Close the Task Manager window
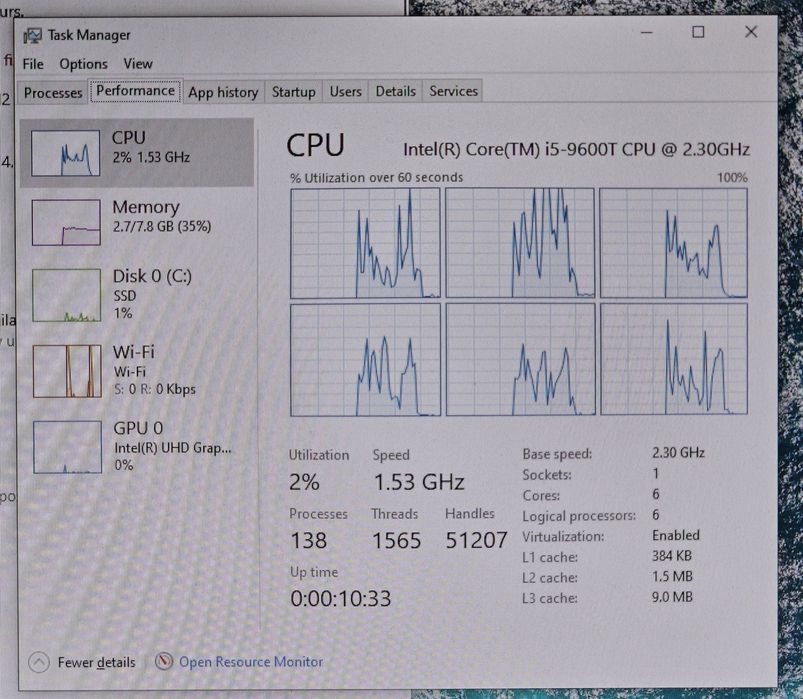Viewport: 803px width, 699px height. pyautogui.click(x=751, y=32)
